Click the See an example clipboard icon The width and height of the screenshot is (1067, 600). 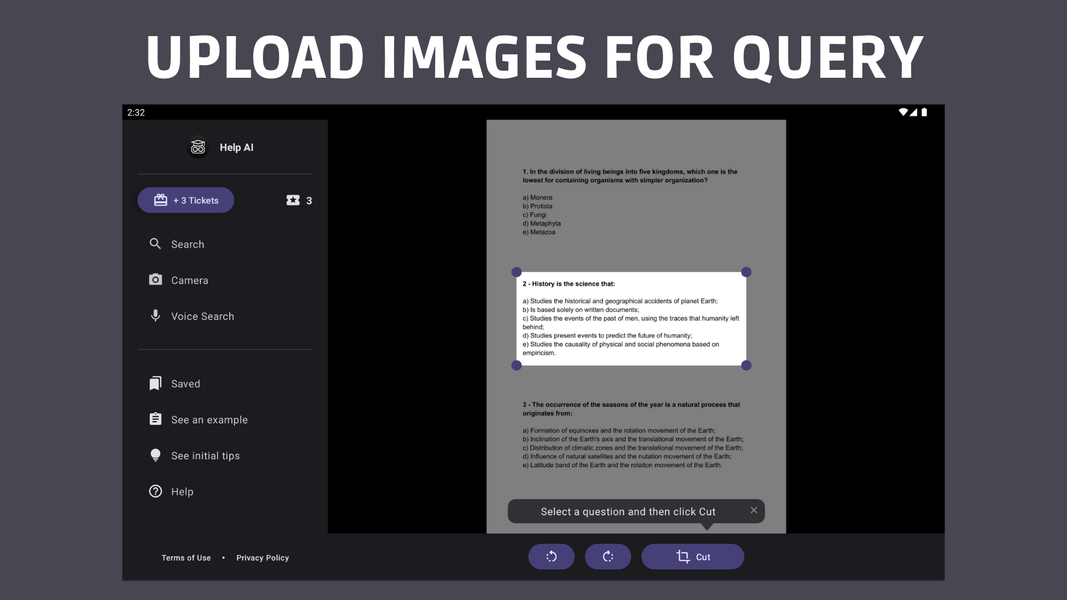tap(155, 419)
